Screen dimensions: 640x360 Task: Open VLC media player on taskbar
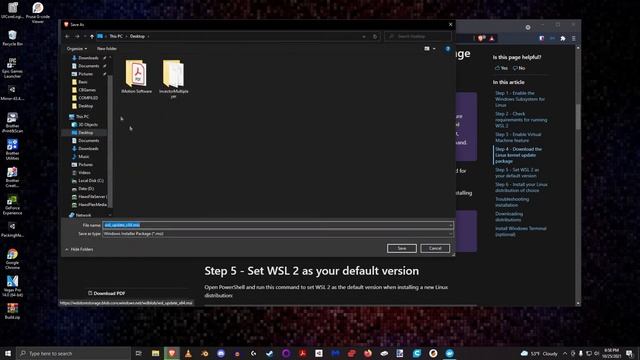pos(188,353)
